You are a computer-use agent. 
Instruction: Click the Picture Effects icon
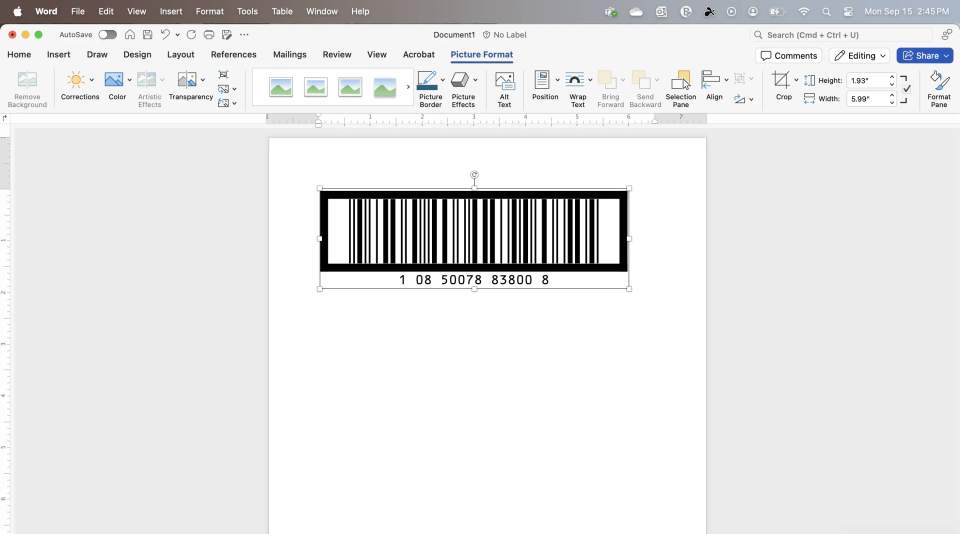coord(460,80)
